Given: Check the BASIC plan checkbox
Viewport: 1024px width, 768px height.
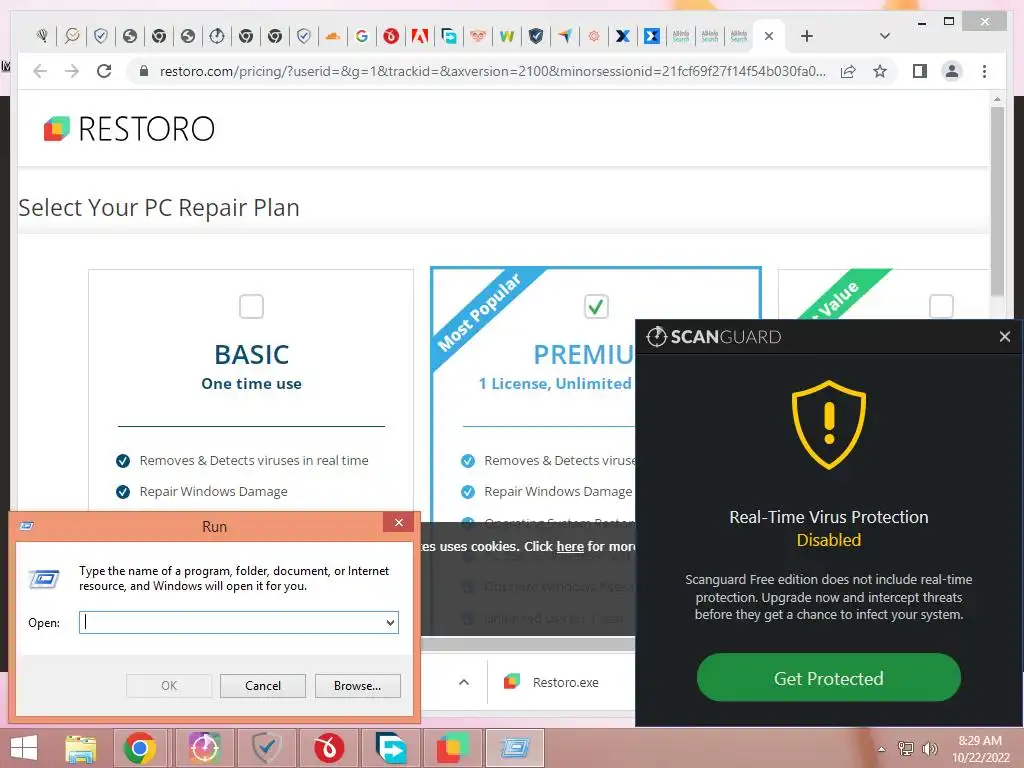Looking at the screenshot, I should pyautogui.click(x=251, y=306).
